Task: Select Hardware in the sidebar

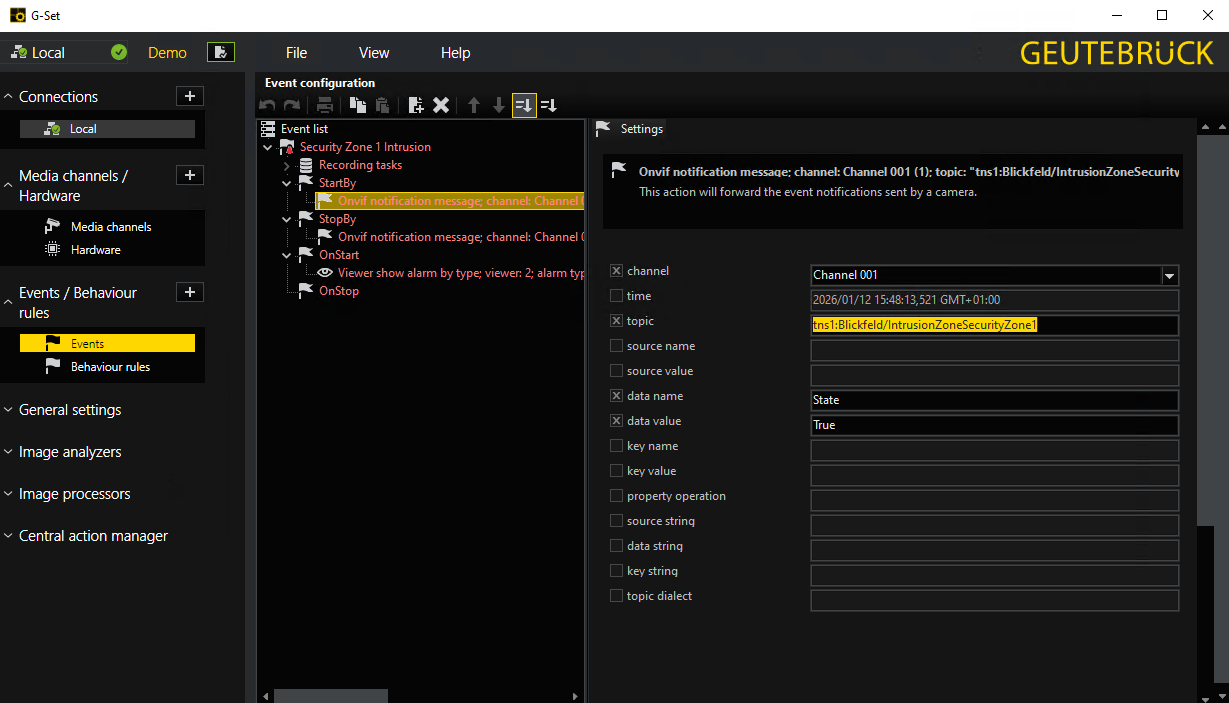Action: click(96, 250)
